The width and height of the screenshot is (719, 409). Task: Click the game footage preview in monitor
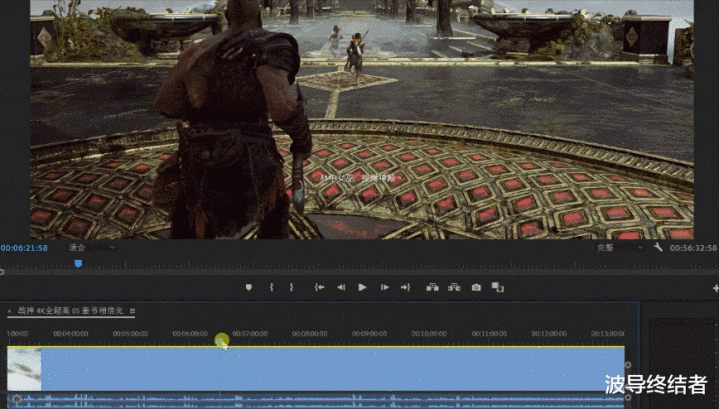click(x=362, y=119)
